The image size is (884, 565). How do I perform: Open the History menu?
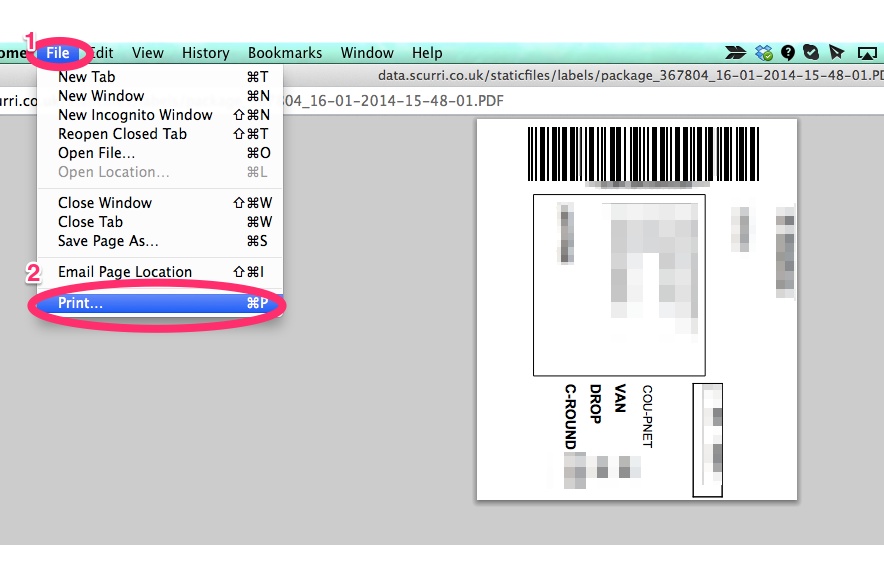coord(205,53)
